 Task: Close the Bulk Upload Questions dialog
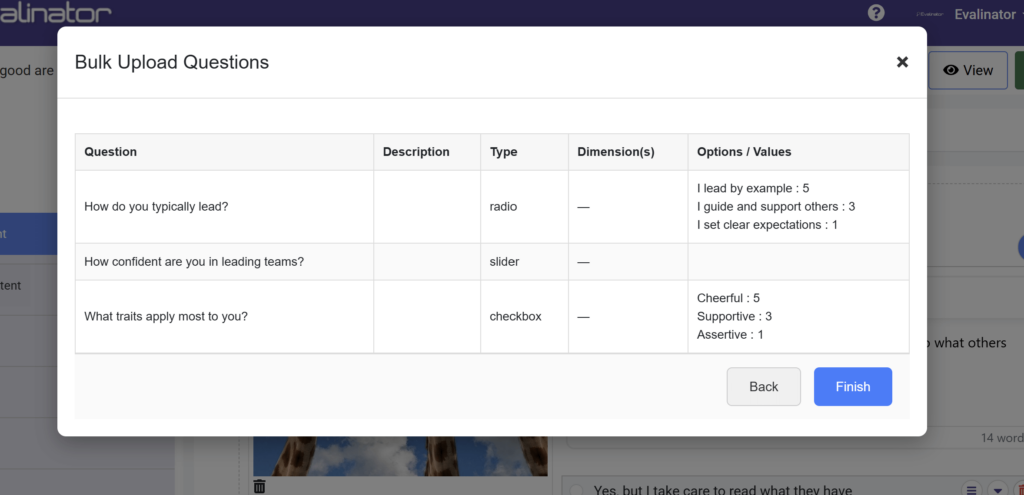pos(902,62)
